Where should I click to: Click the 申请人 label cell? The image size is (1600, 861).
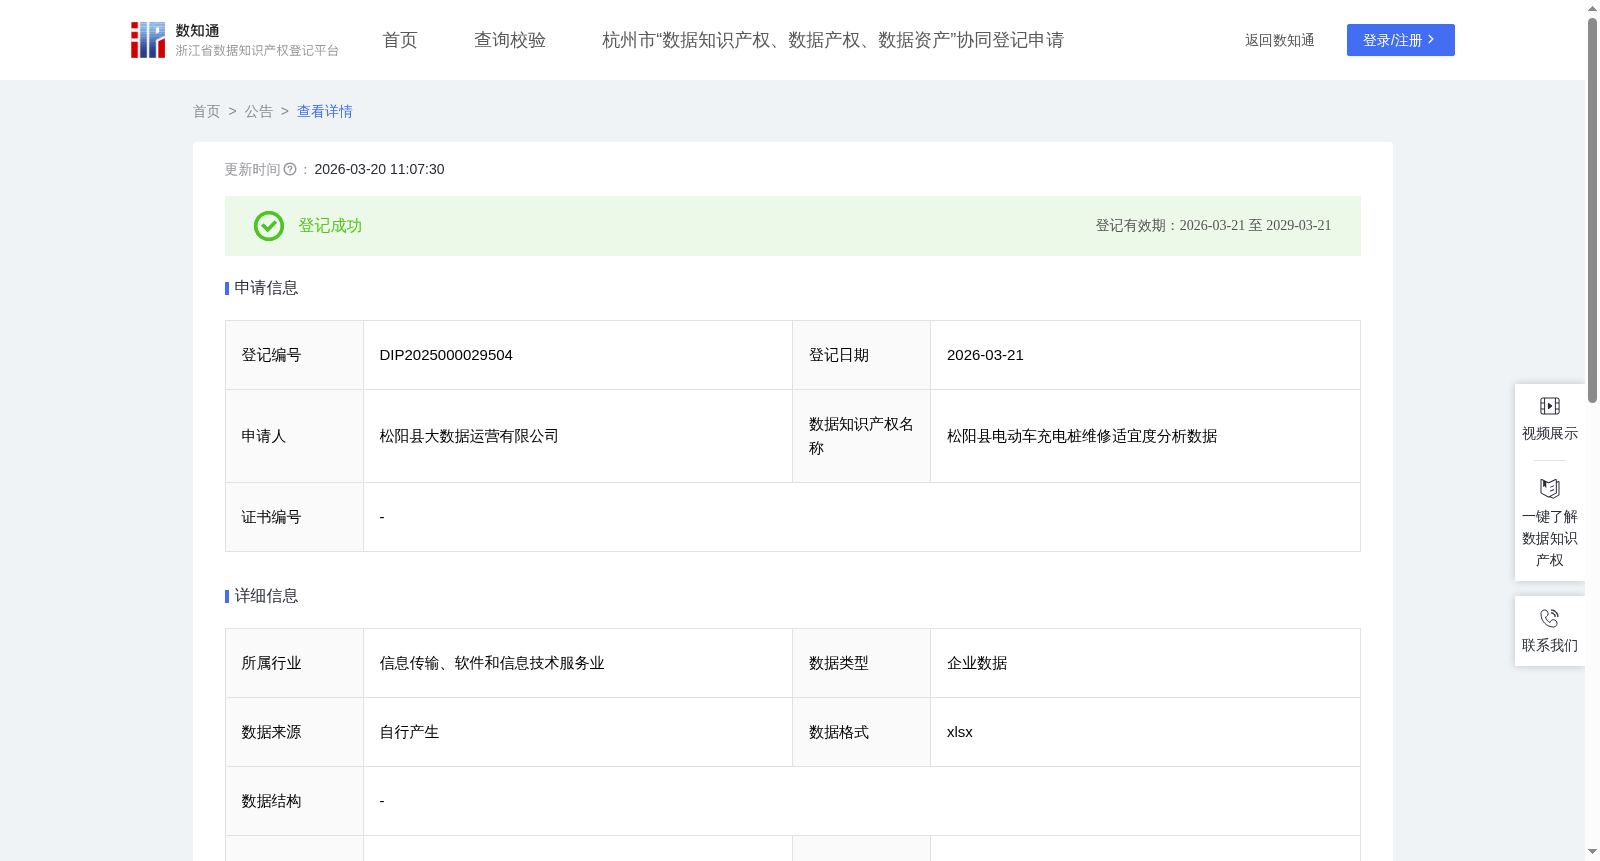294,436
